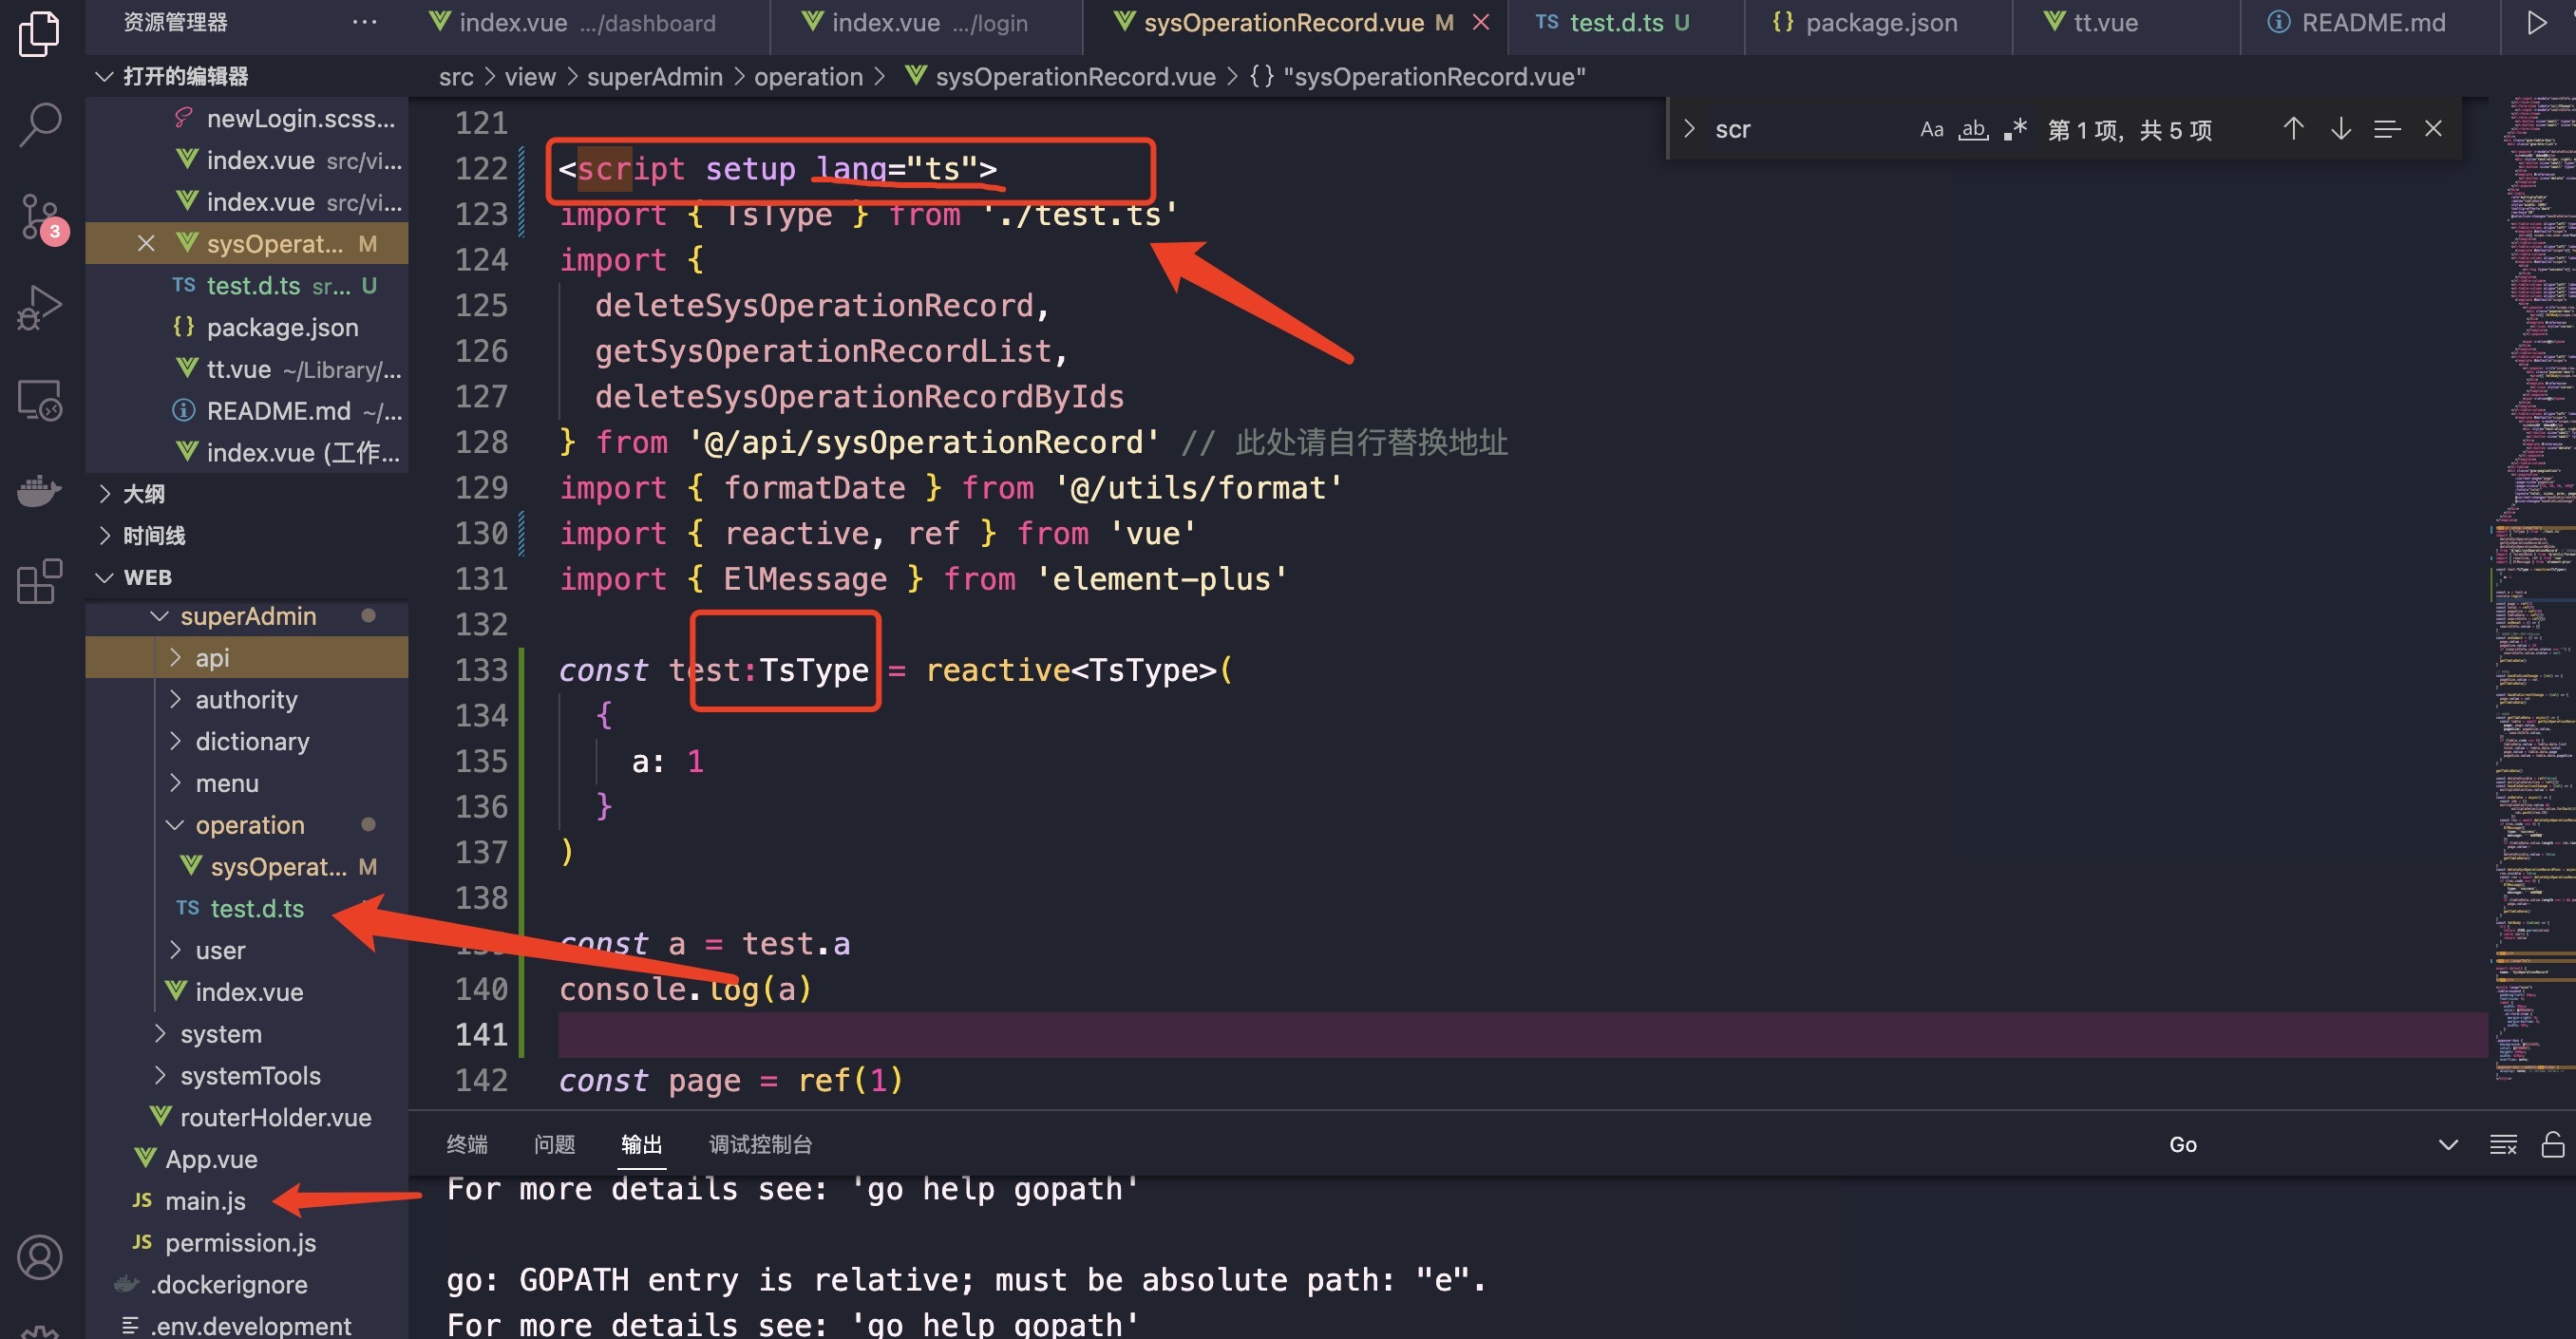This screenshot has height=1339, width=2576.
Task: Open the Extensions view icon
Action: (x=40, y=581)
